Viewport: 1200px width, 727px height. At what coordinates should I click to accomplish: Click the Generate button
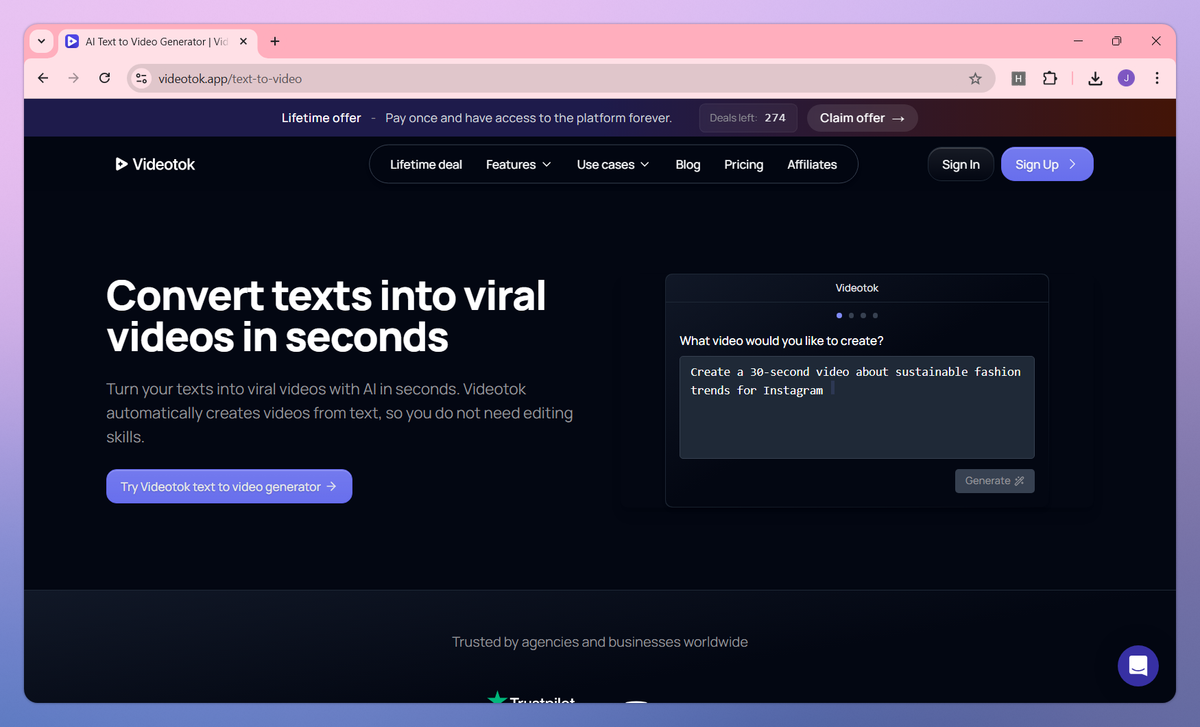(x=995, y=481)
